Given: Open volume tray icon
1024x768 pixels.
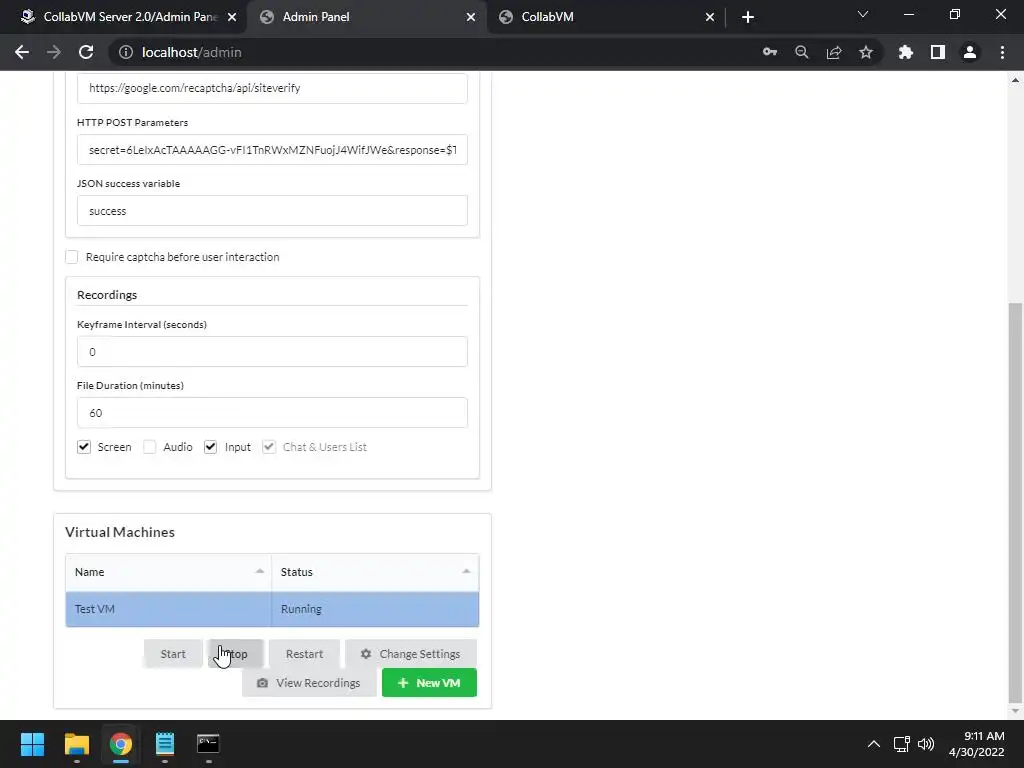Looking at the screenshot, I should (926, 744).
